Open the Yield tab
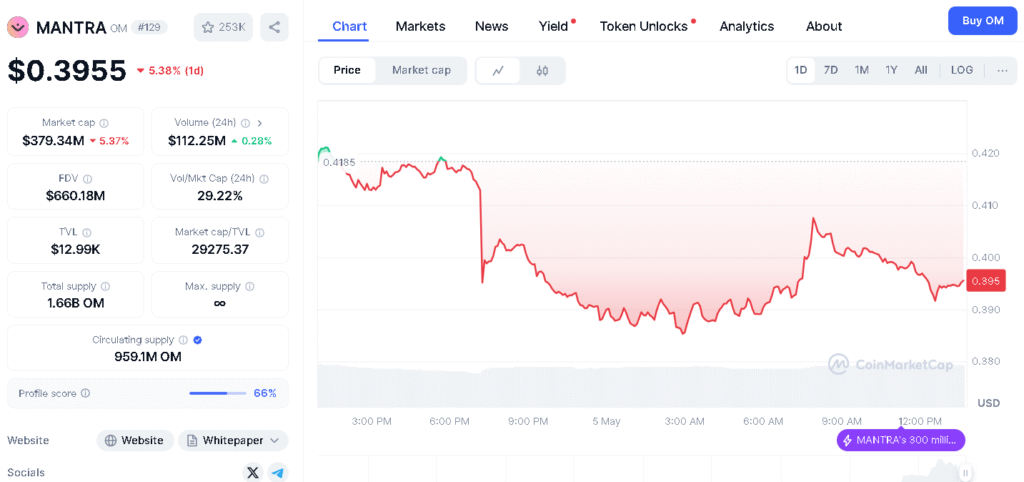Image resolution: width=1024 pixels, height=482 pixels. coord(553,26)
